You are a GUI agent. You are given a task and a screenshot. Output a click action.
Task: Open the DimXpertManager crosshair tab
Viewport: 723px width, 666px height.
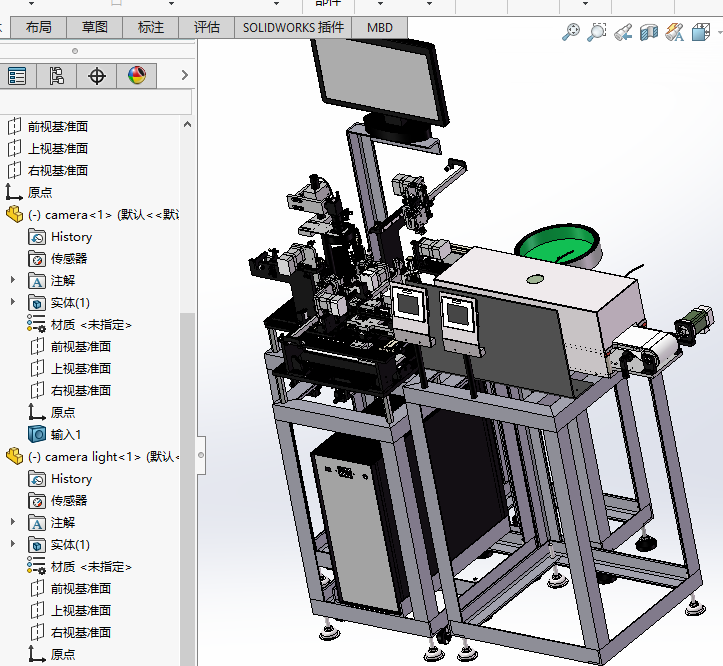[97, 75]
